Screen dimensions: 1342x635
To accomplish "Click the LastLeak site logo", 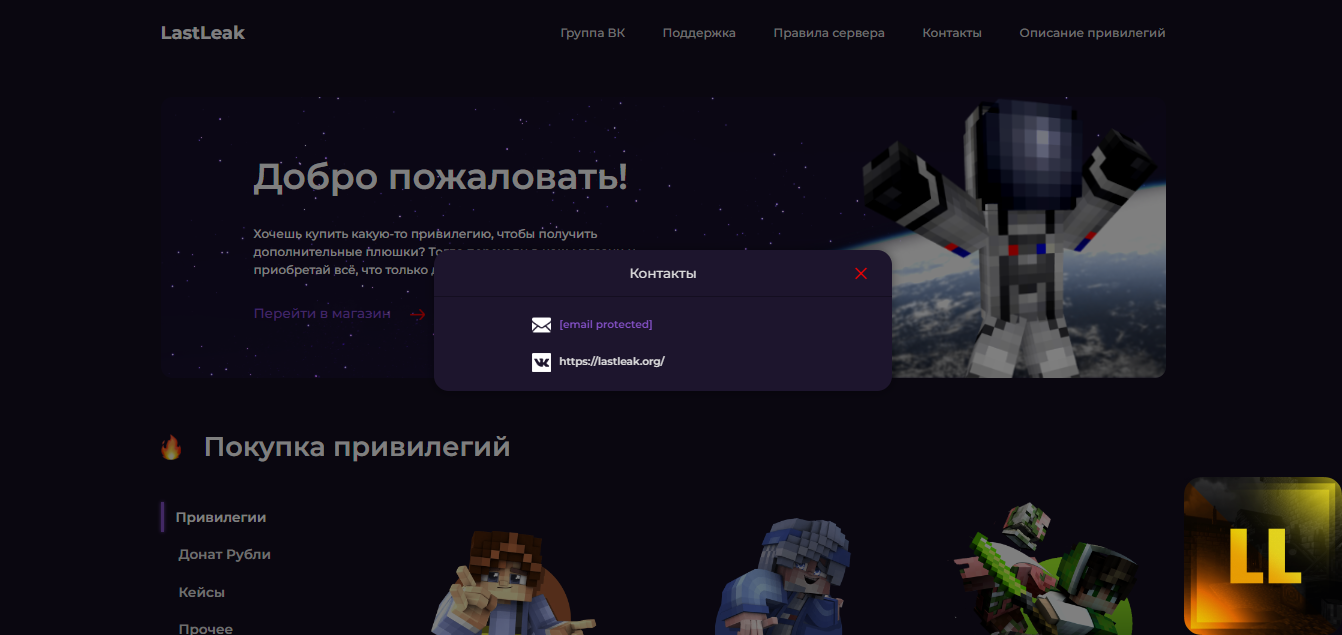I will (x=202, y=33).
